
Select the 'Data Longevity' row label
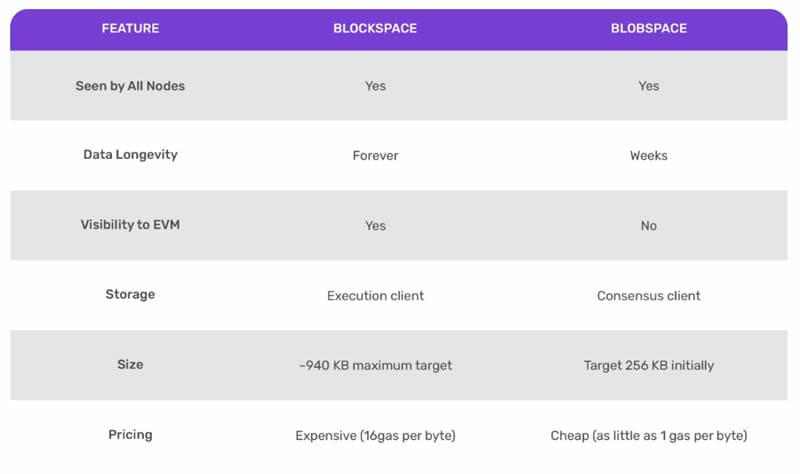[130, 155]
